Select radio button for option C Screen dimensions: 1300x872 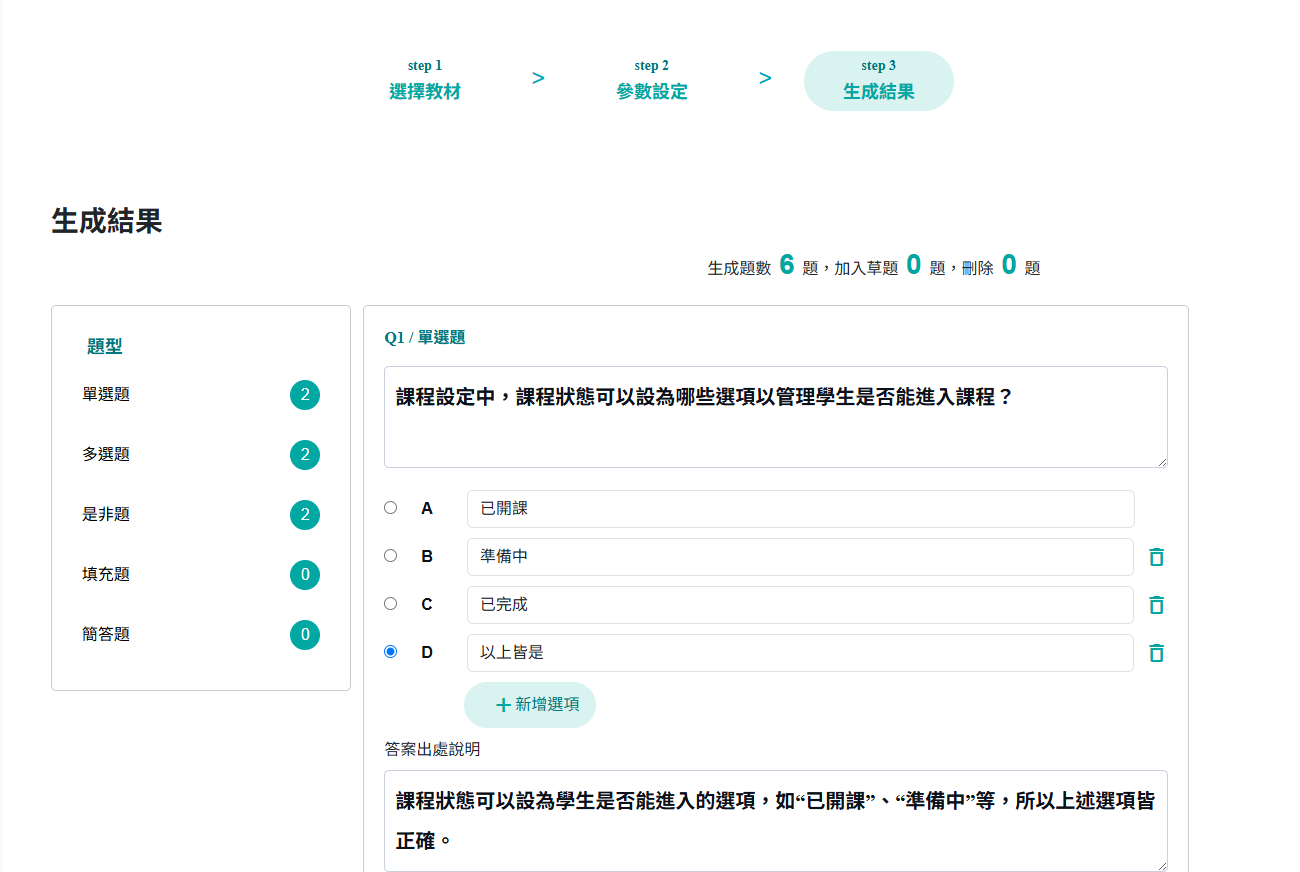(x=391, y=604)
